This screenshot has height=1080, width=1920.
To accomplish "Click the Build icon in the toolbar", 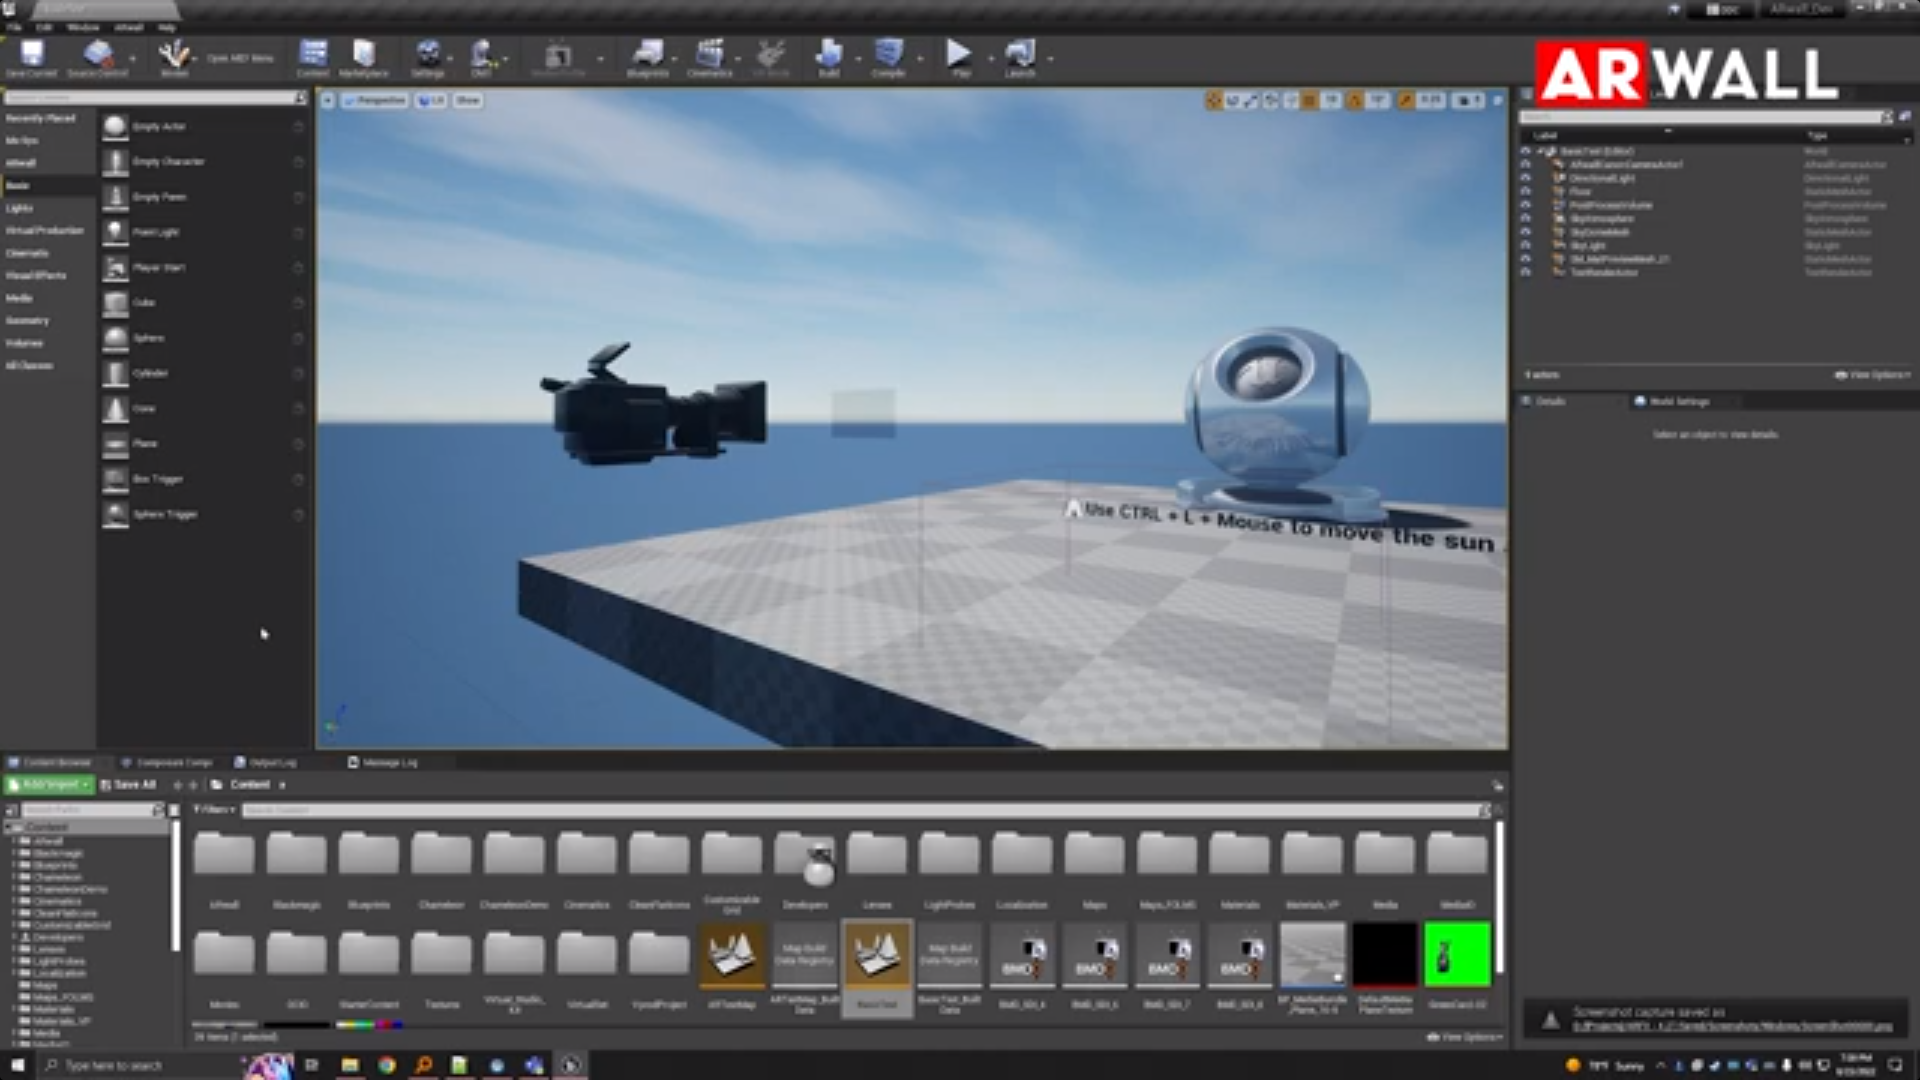I will pyautogui.click(x=828, y=55).
